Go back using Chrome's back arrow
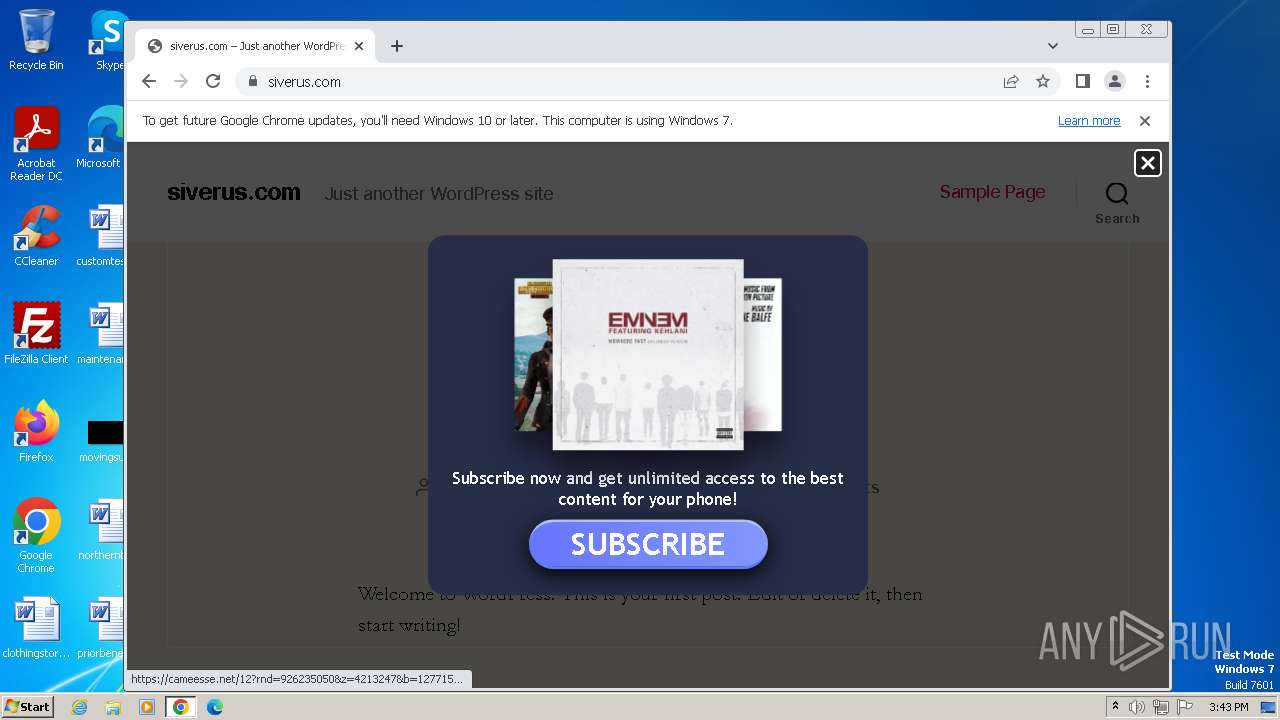1280x720 pixels. [x=149, y=81]
